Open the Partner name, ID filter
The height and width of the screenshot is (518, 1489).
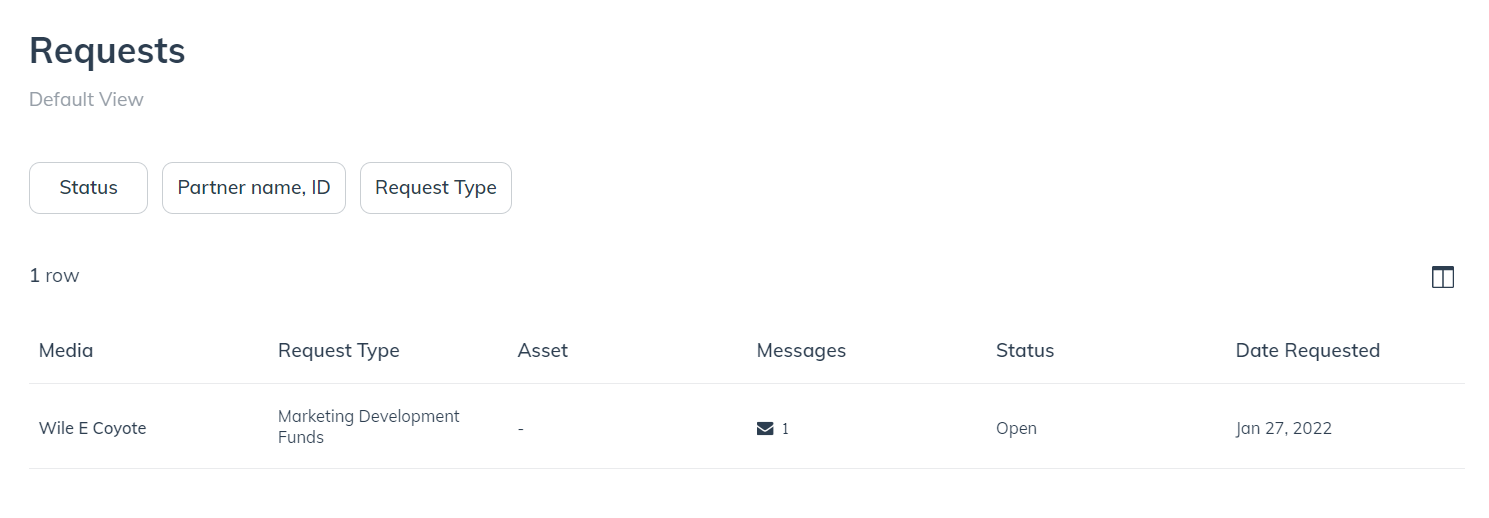click(254, 188)
